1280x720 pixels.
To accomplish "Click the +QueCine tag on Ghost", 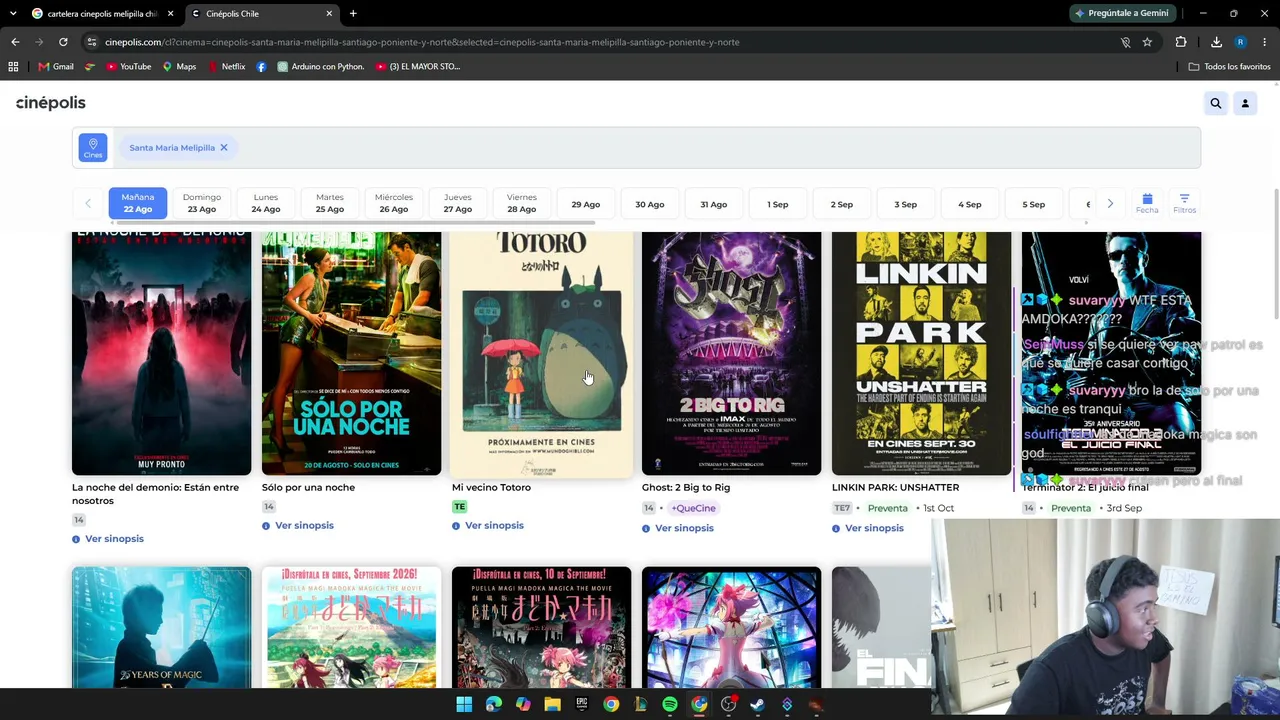I will pos(693,508).
